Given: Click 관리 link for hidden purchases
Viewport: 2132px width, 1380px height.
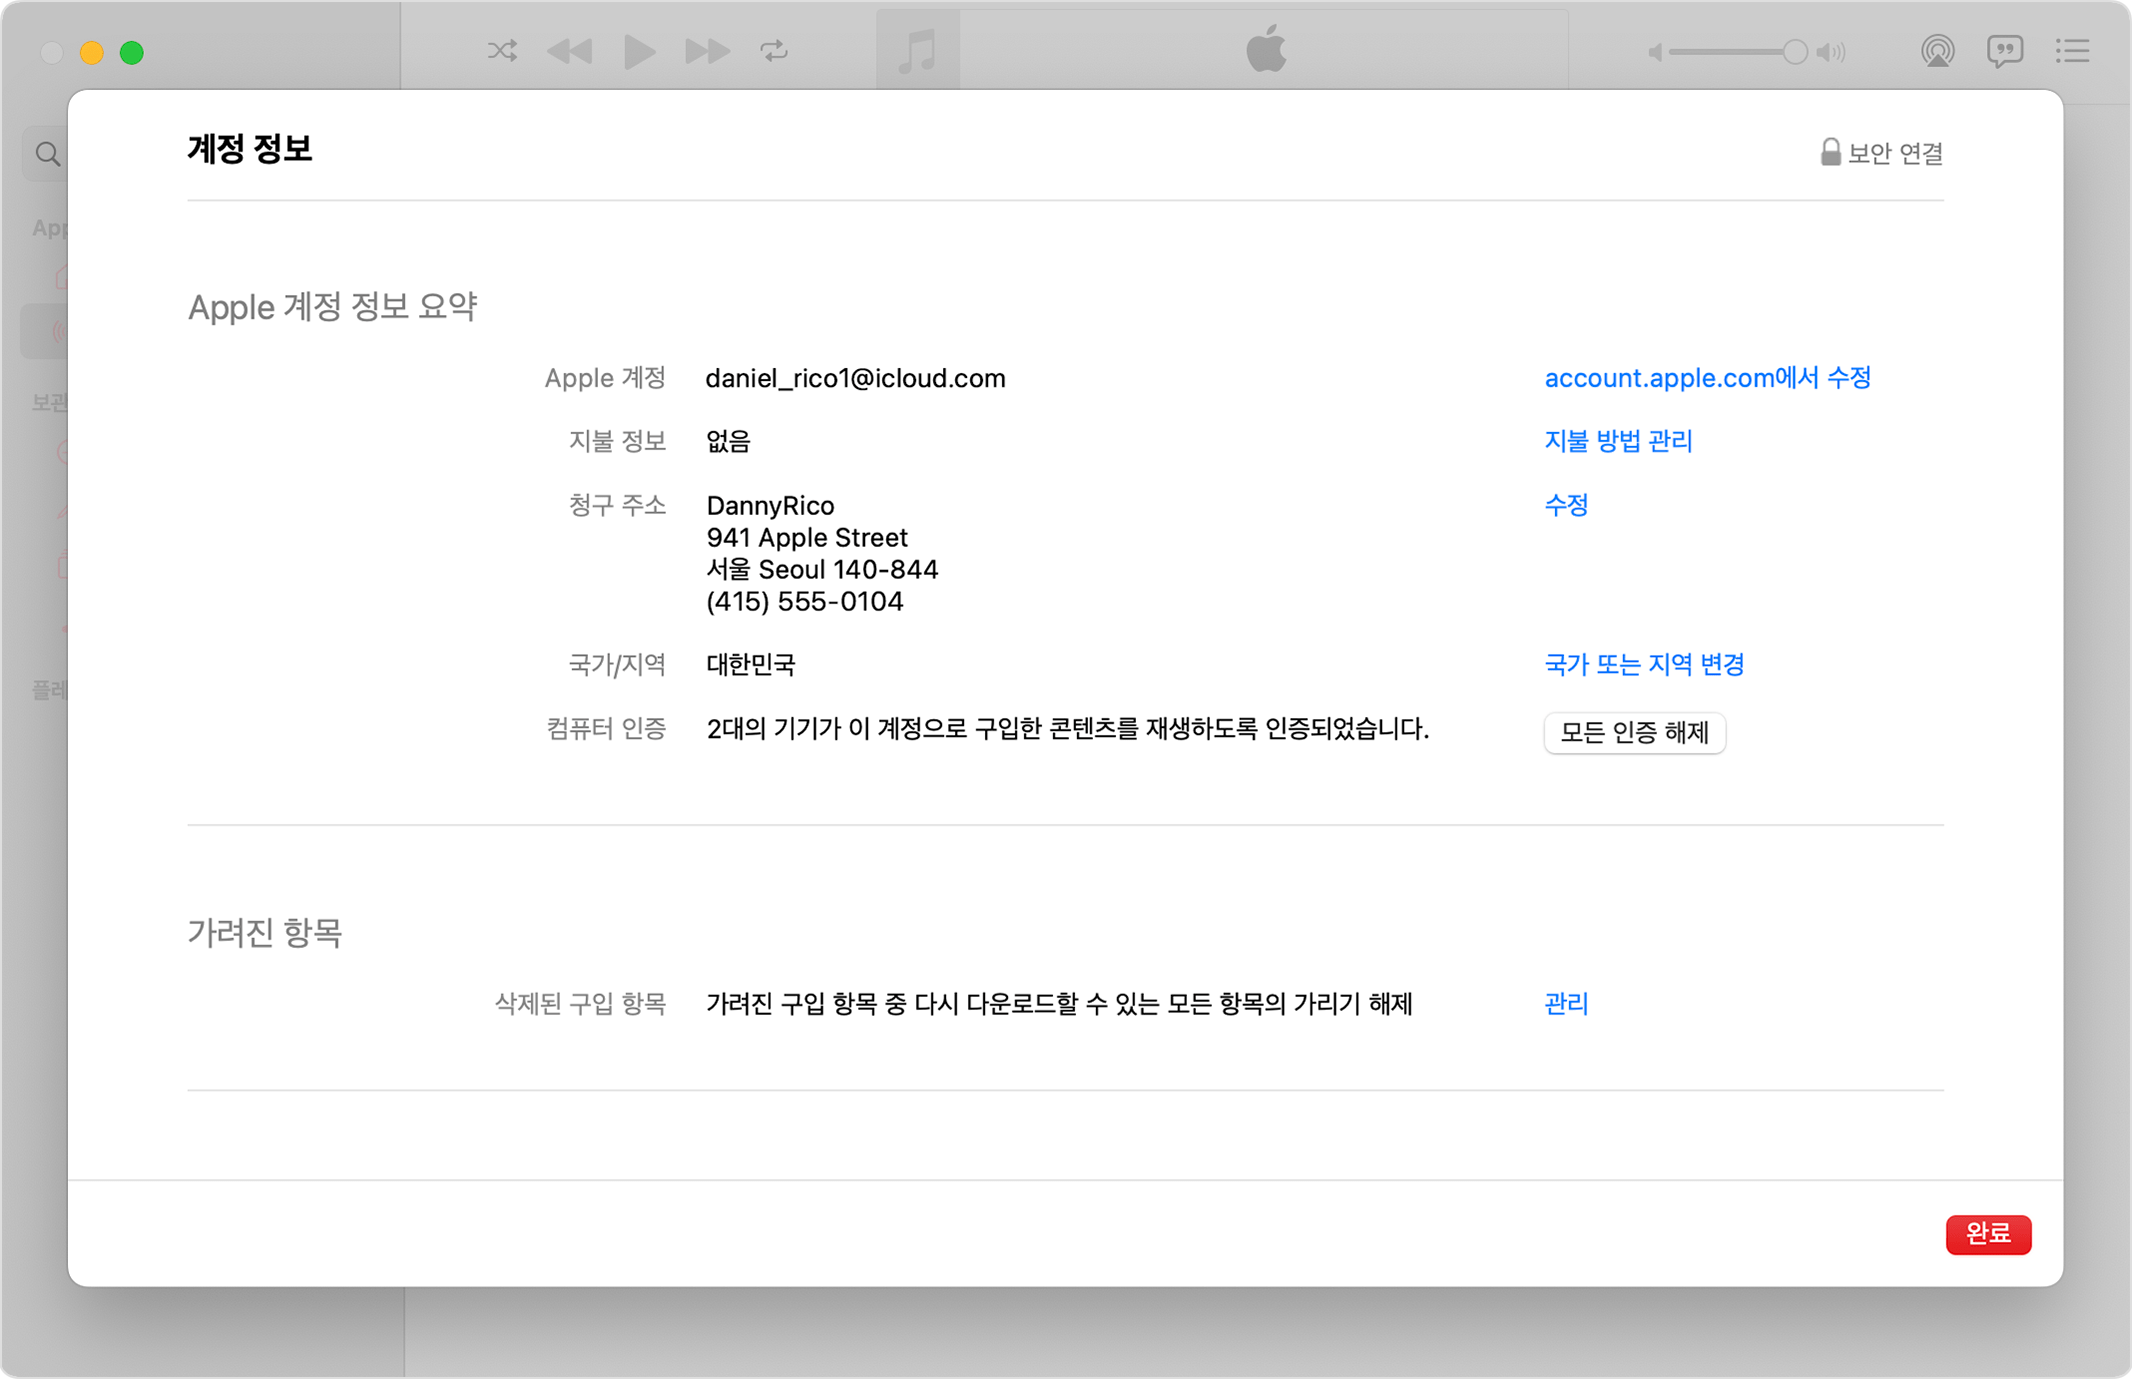Looking at the screenshot, I should click(x=1567, y=1004).
